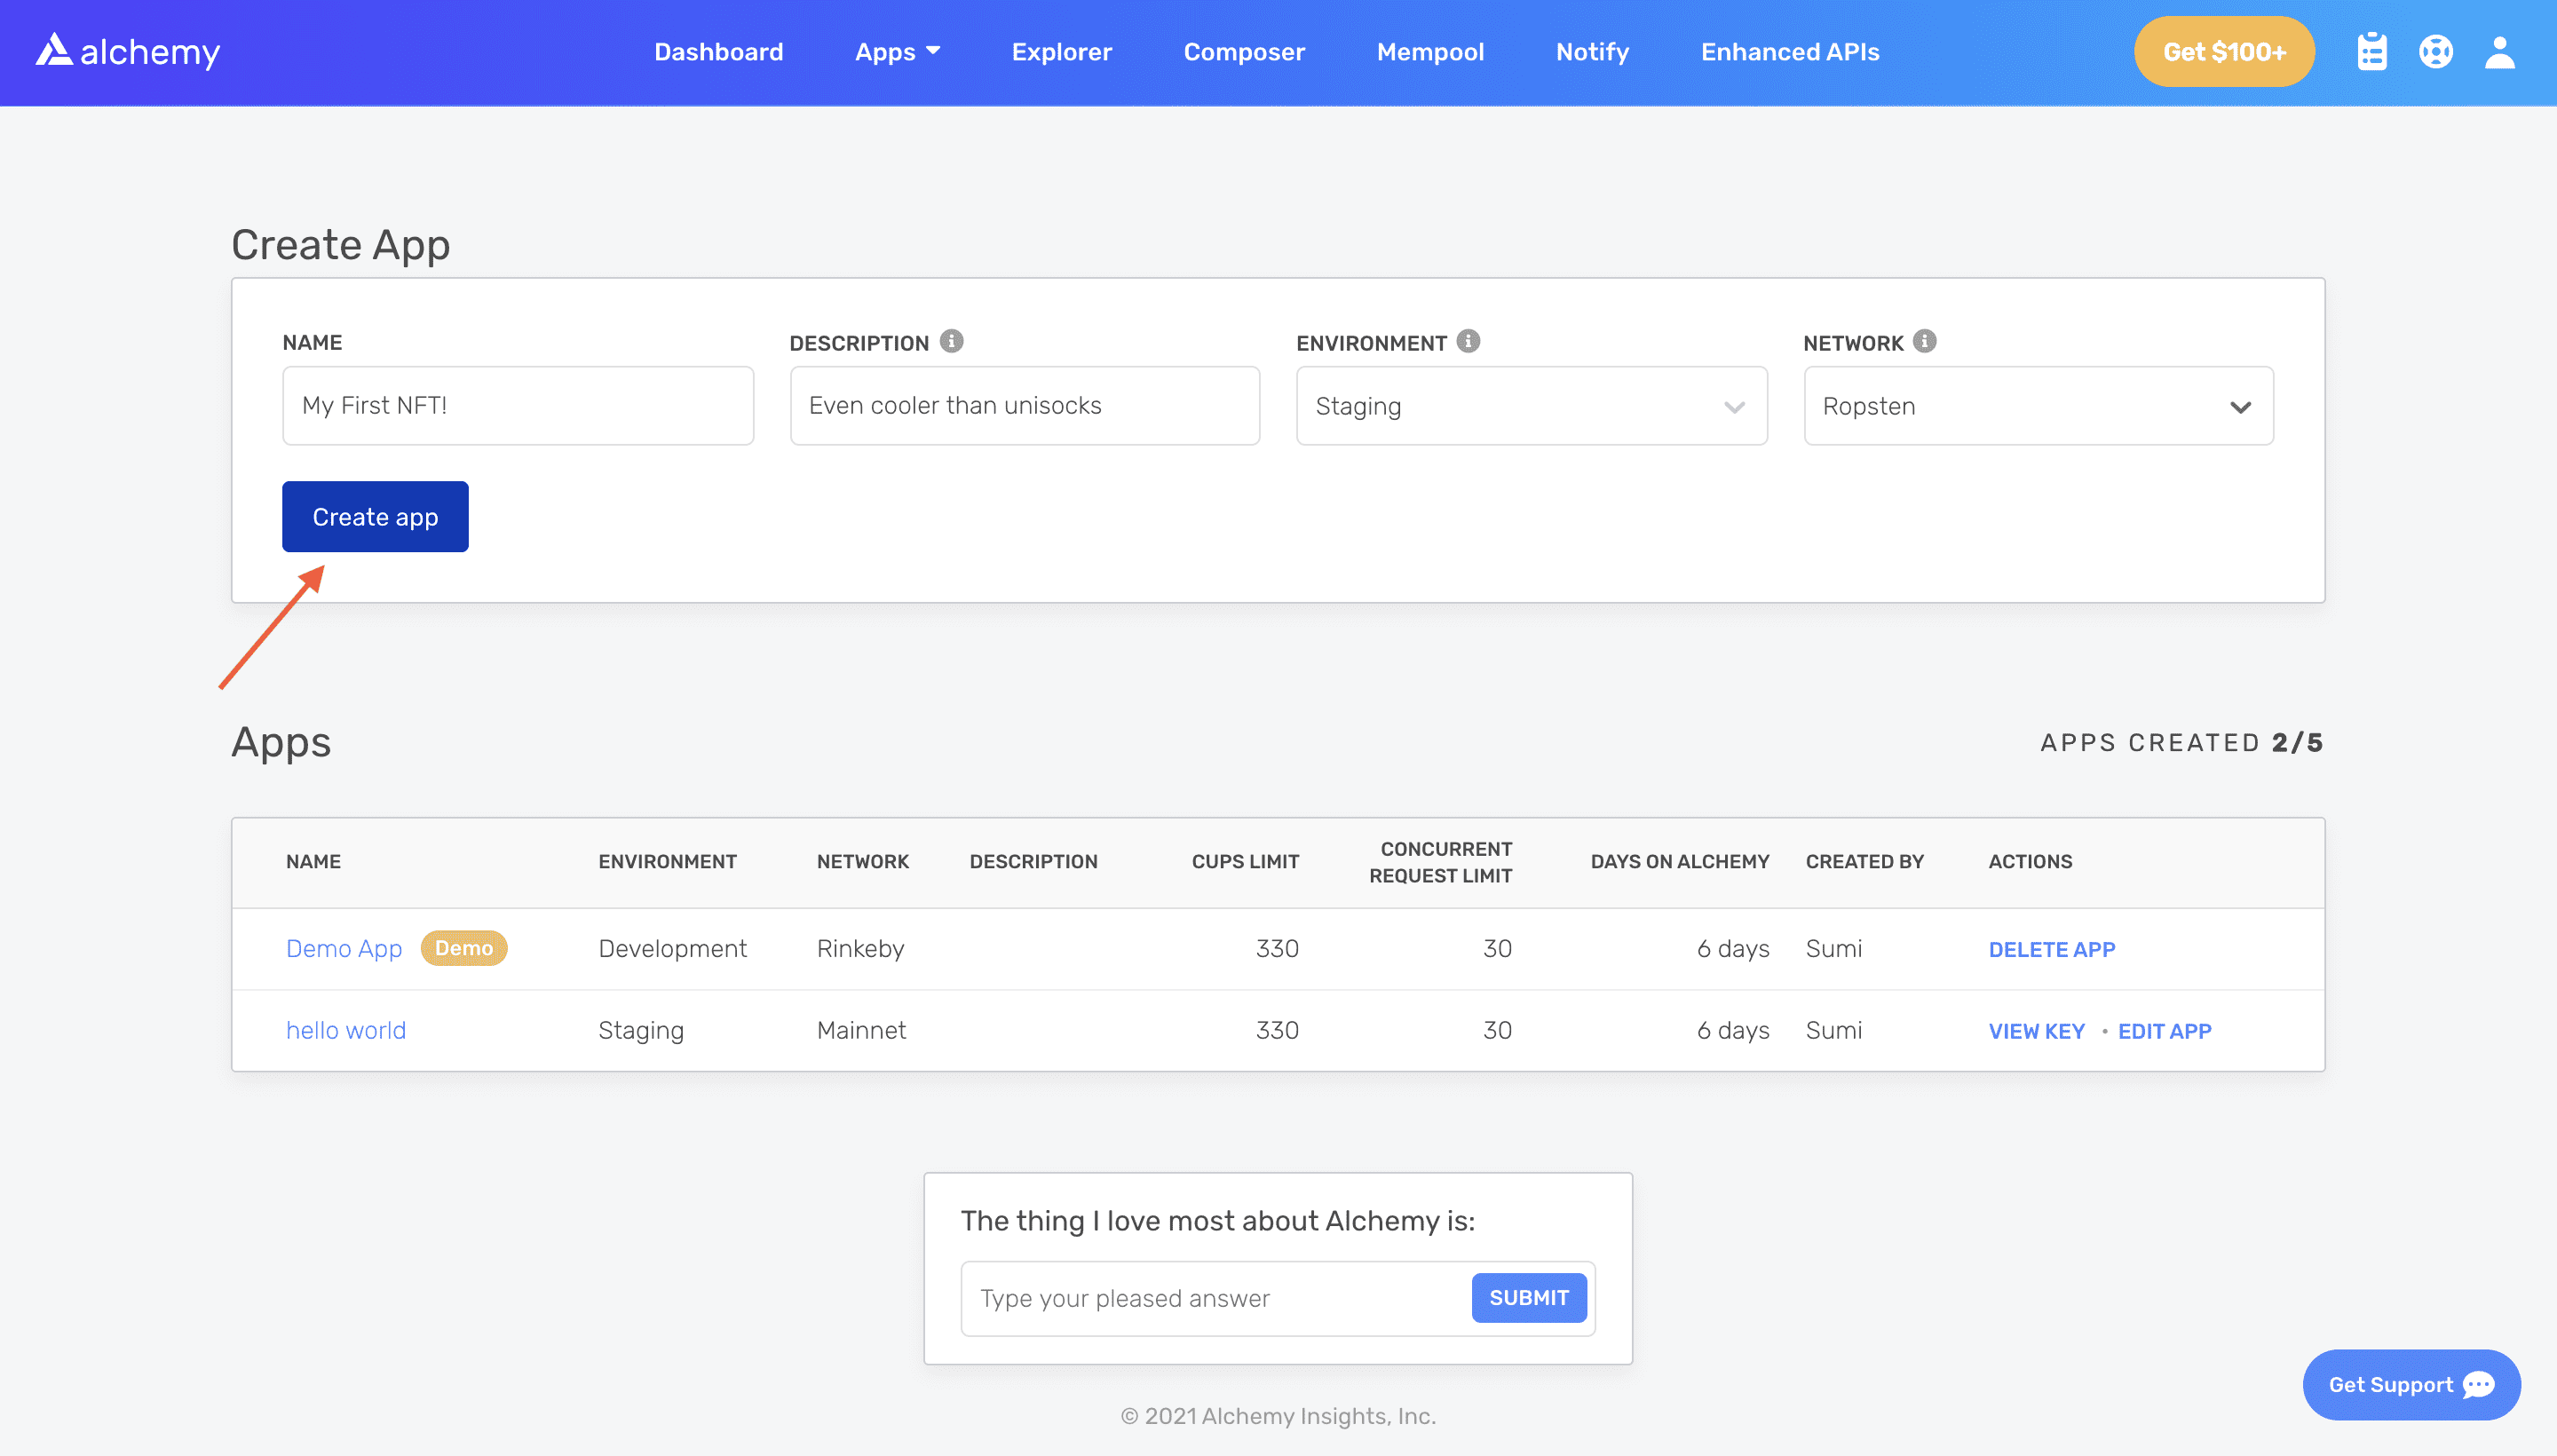Viewport: 2557px width, 1456px height.
Task: Select Mempool from the navigation bar
Action: pos(1430,51)
